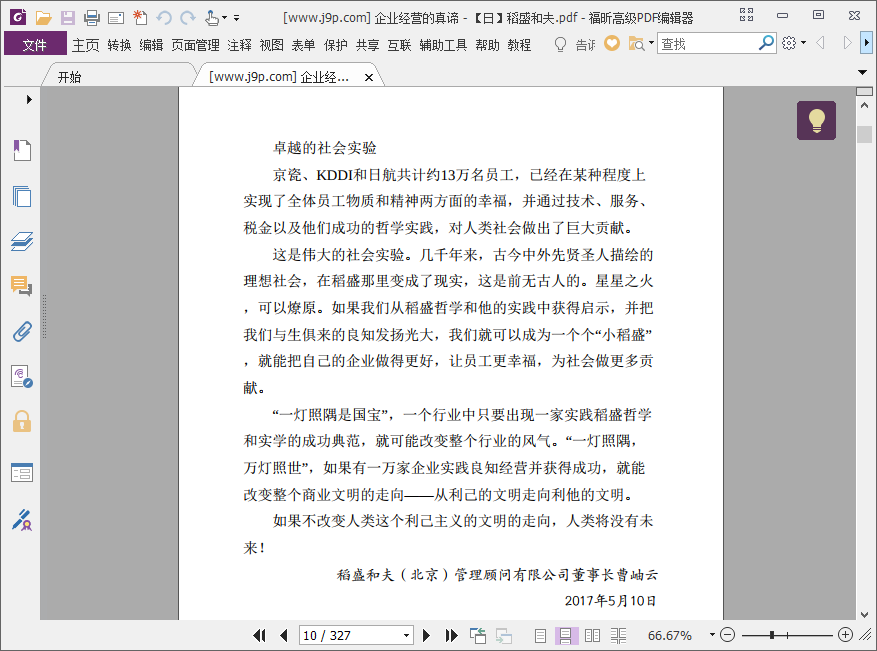Switch to single page view
Image resolution: width=877 pixels, height=651 pixels.
coord(540,635)
